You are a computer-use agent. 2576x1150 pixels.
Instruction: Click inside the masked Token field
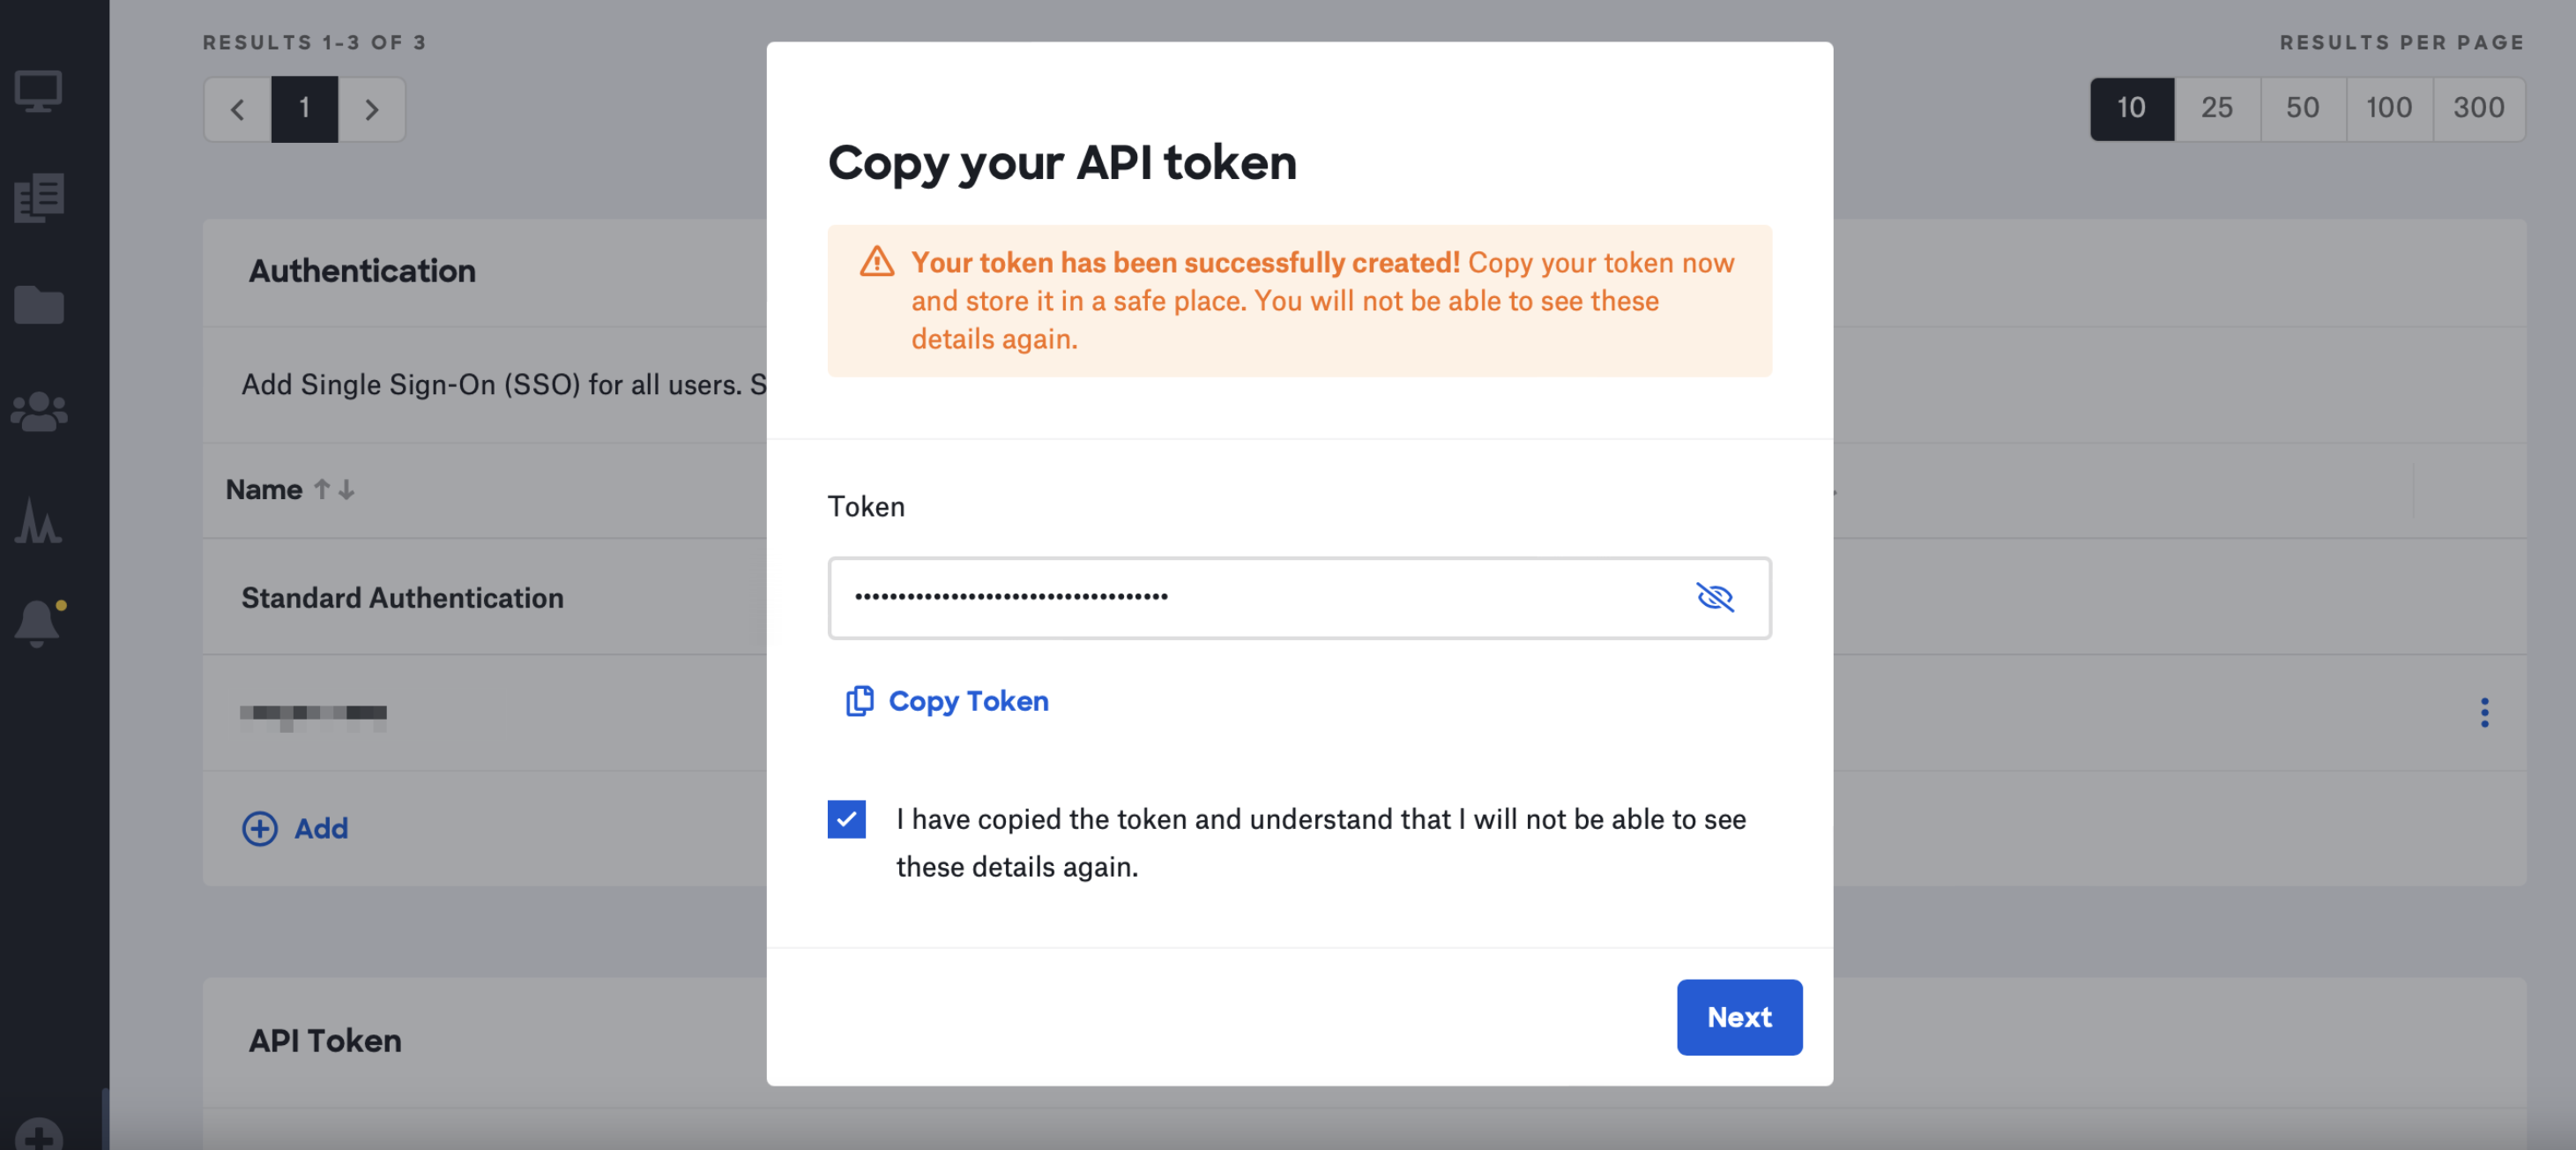point(1299,597)
